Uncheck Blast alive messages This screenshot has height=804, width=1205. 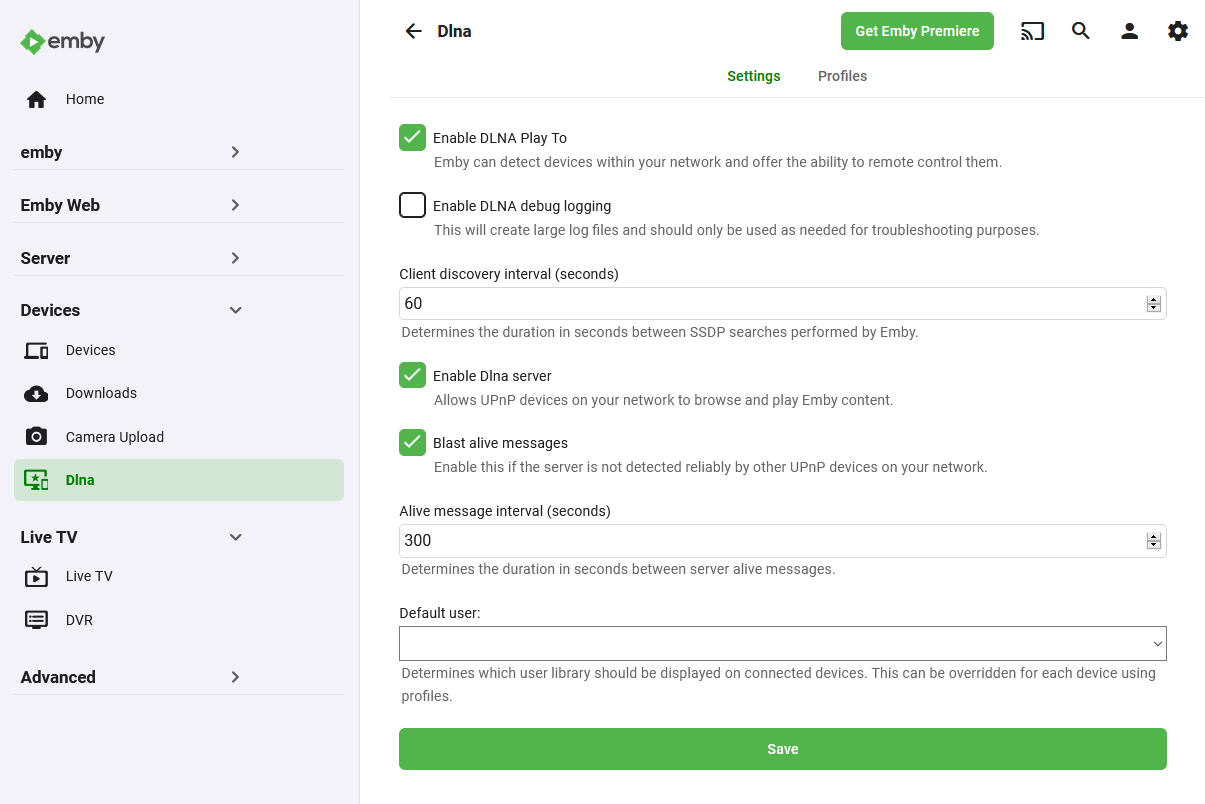(x=412, y=442)
